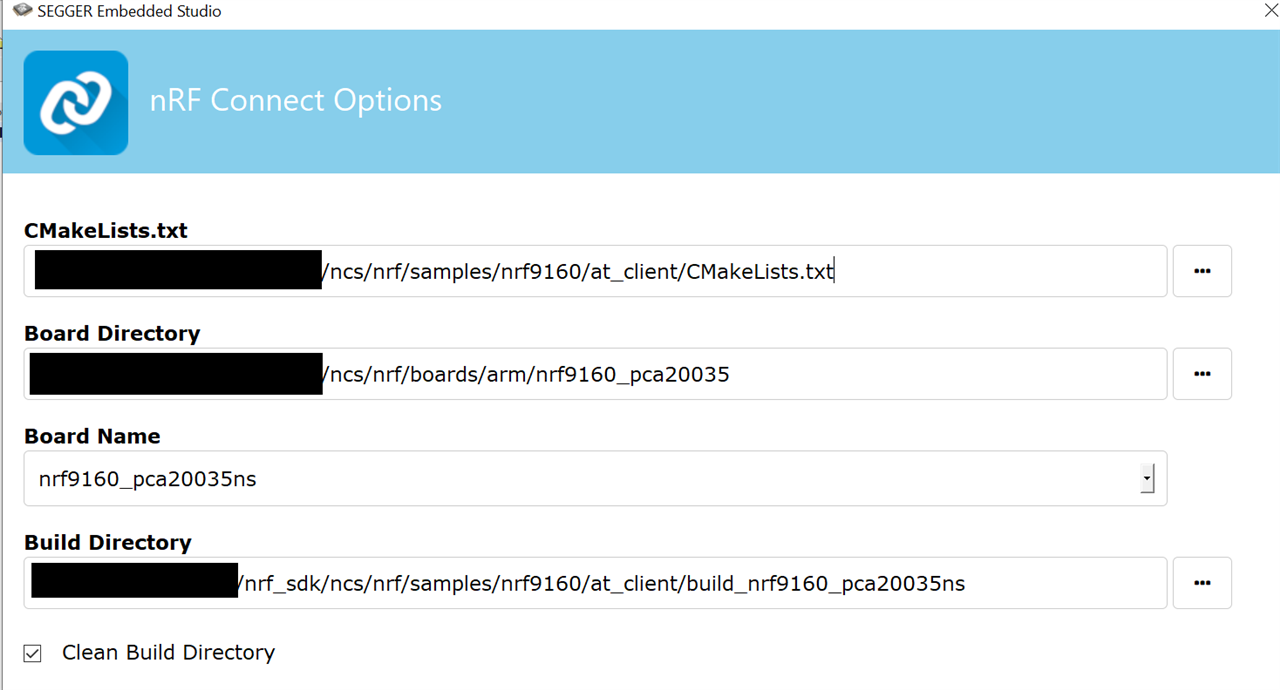Close the nRF Connect Options window
Image resolution: width=1280 pixels, height=690 pixels.
(1270, 11)
